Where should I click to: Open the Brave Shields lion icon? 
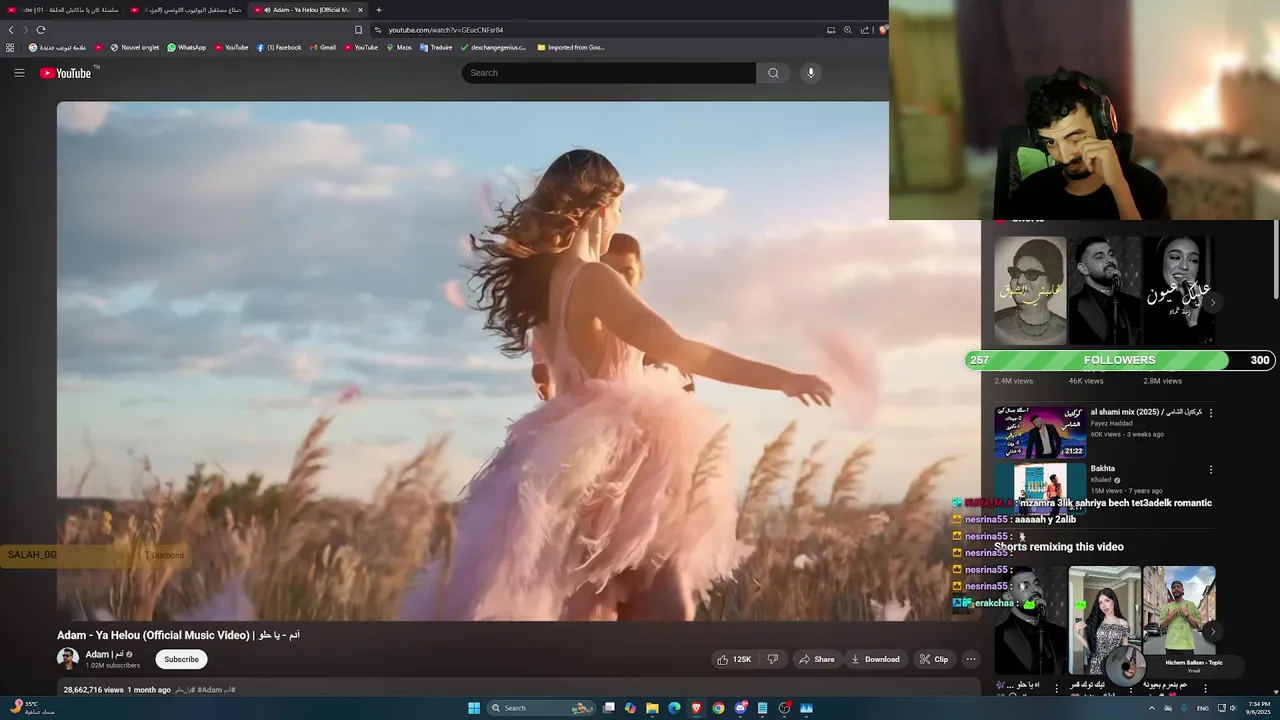pos(883,30)
